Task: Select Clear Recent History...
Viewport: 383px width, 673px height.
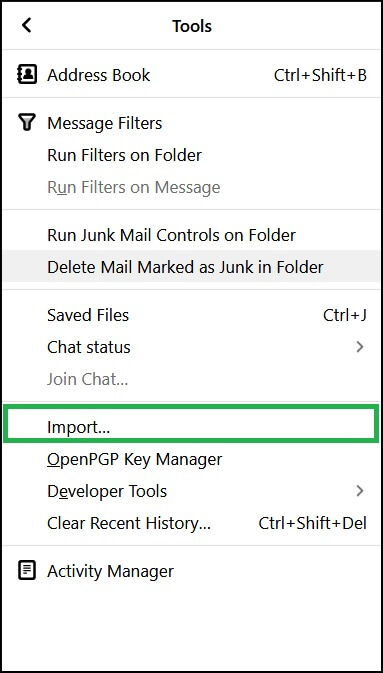Action: click(x=192, y=522)
